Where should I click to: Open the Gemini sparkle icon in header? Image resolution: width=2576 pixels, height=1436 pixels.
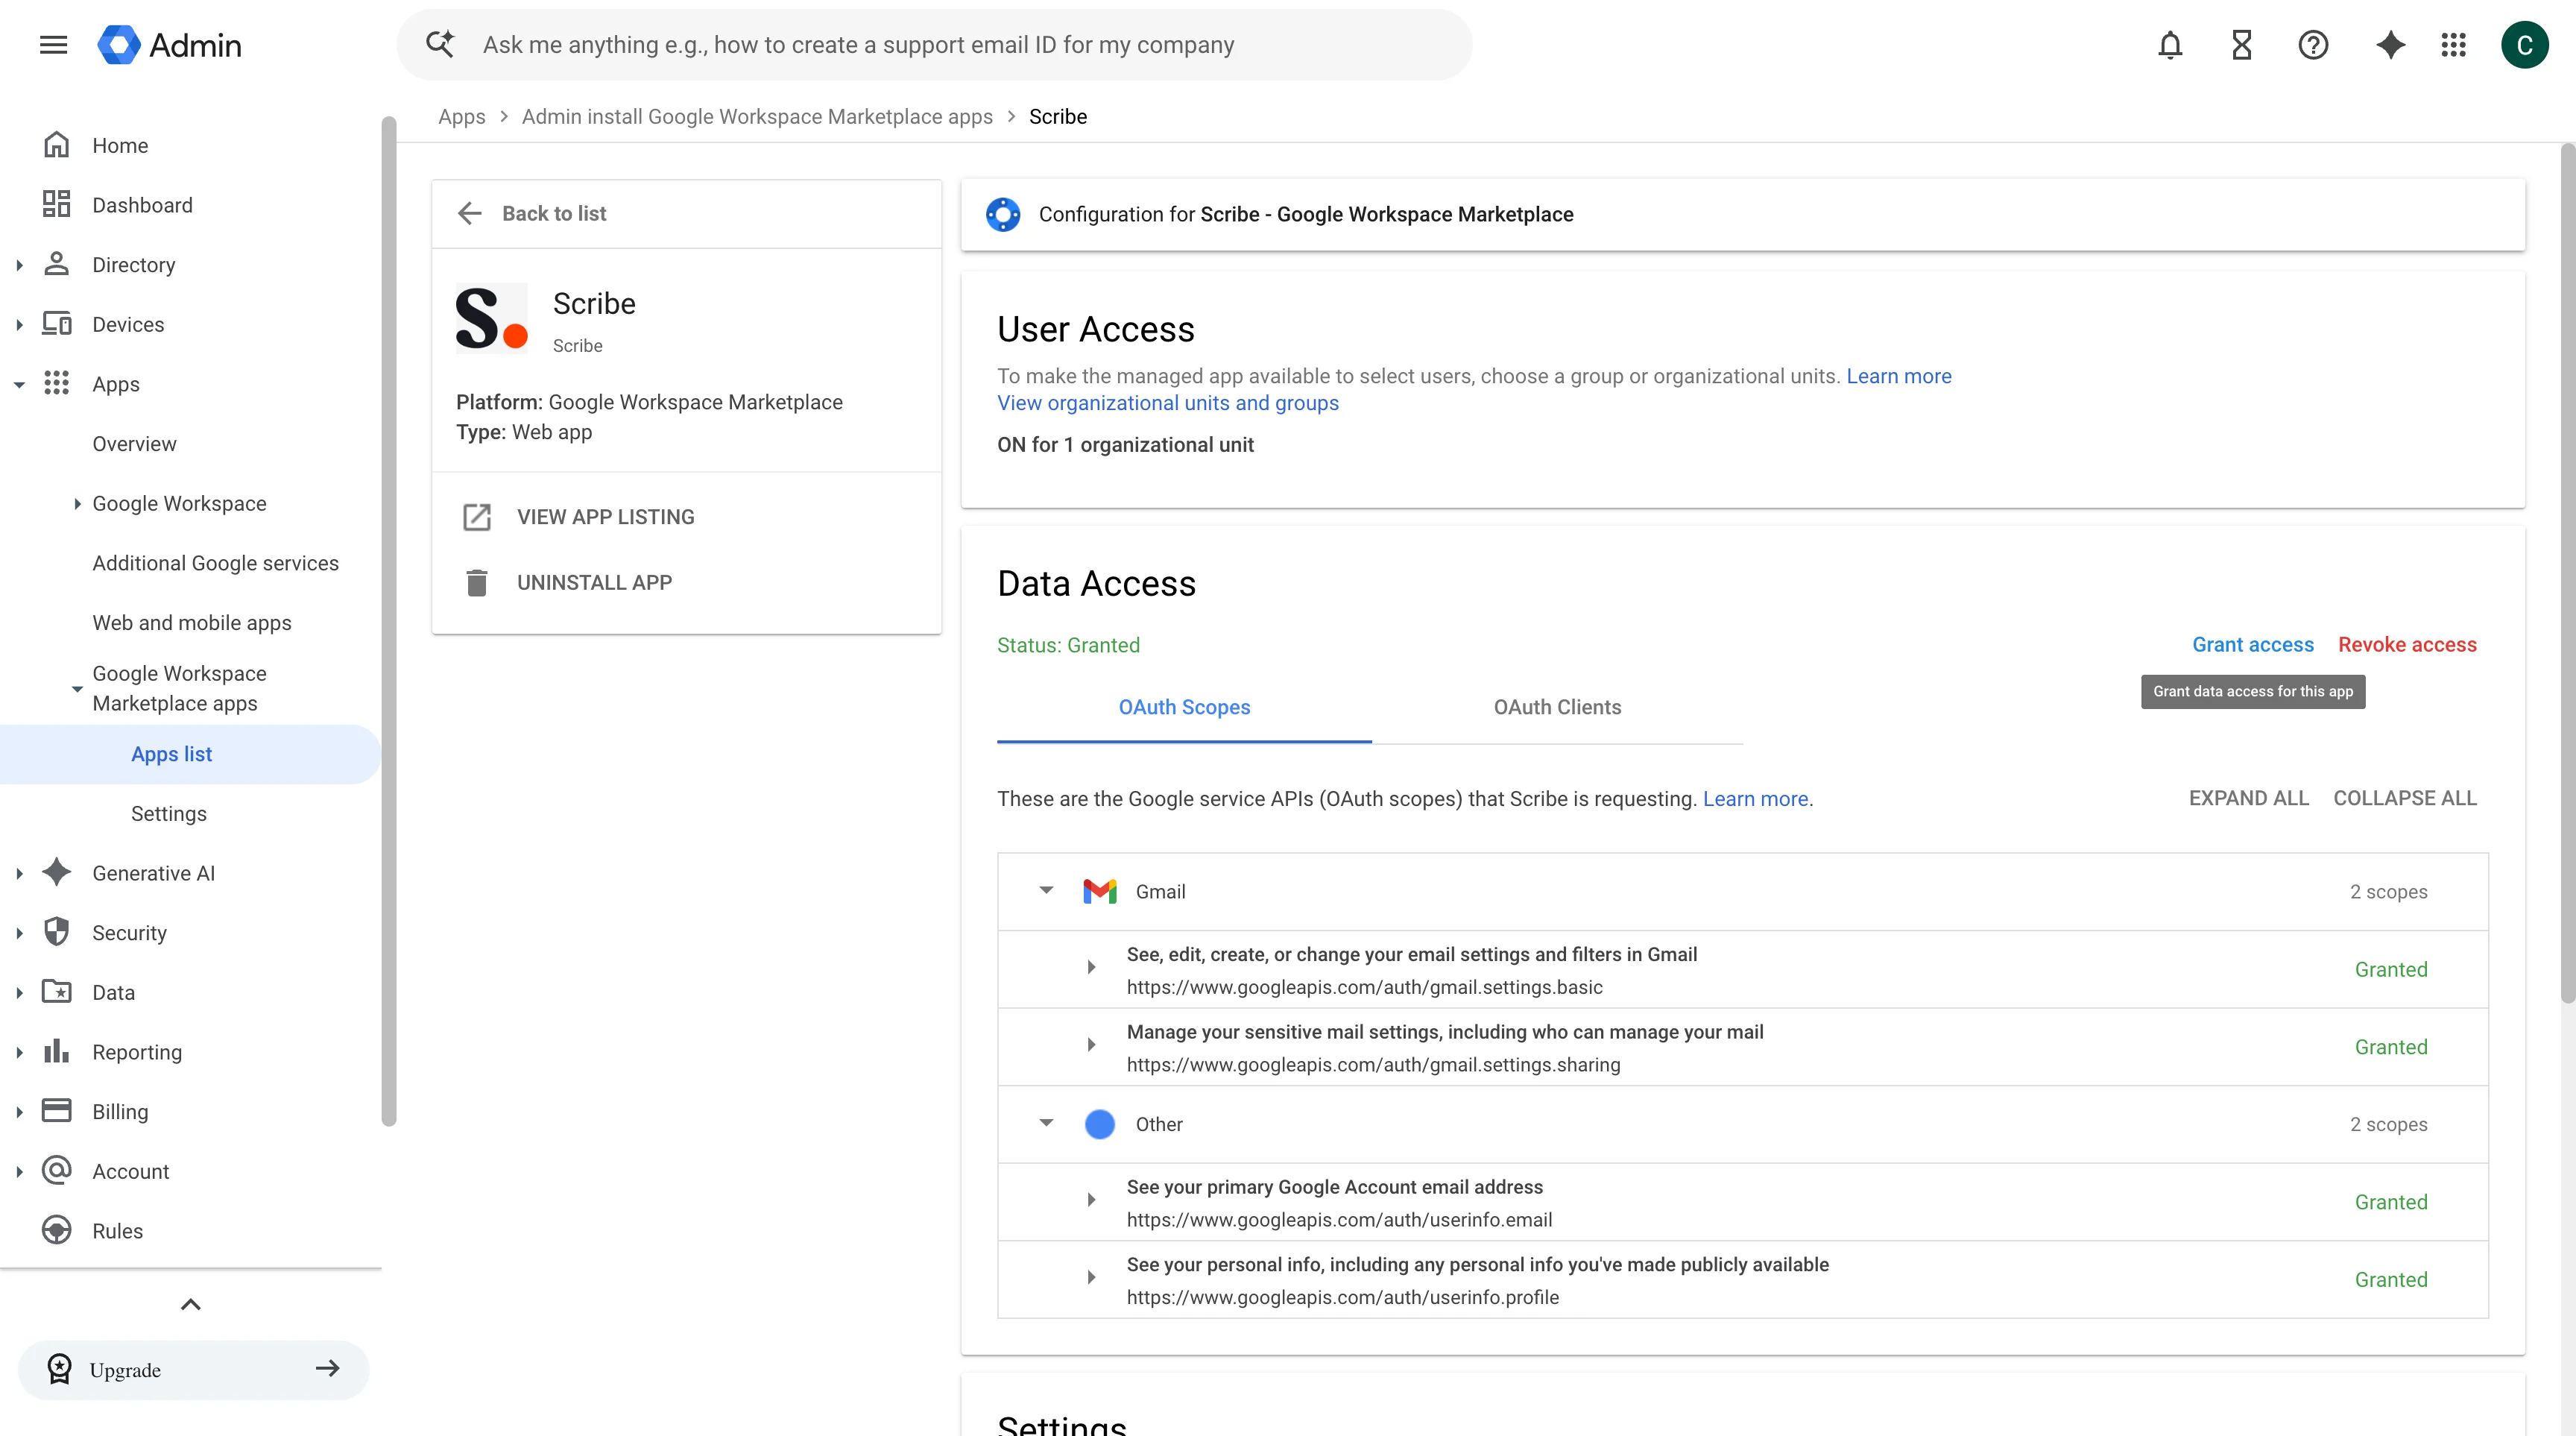(2390, 45)
